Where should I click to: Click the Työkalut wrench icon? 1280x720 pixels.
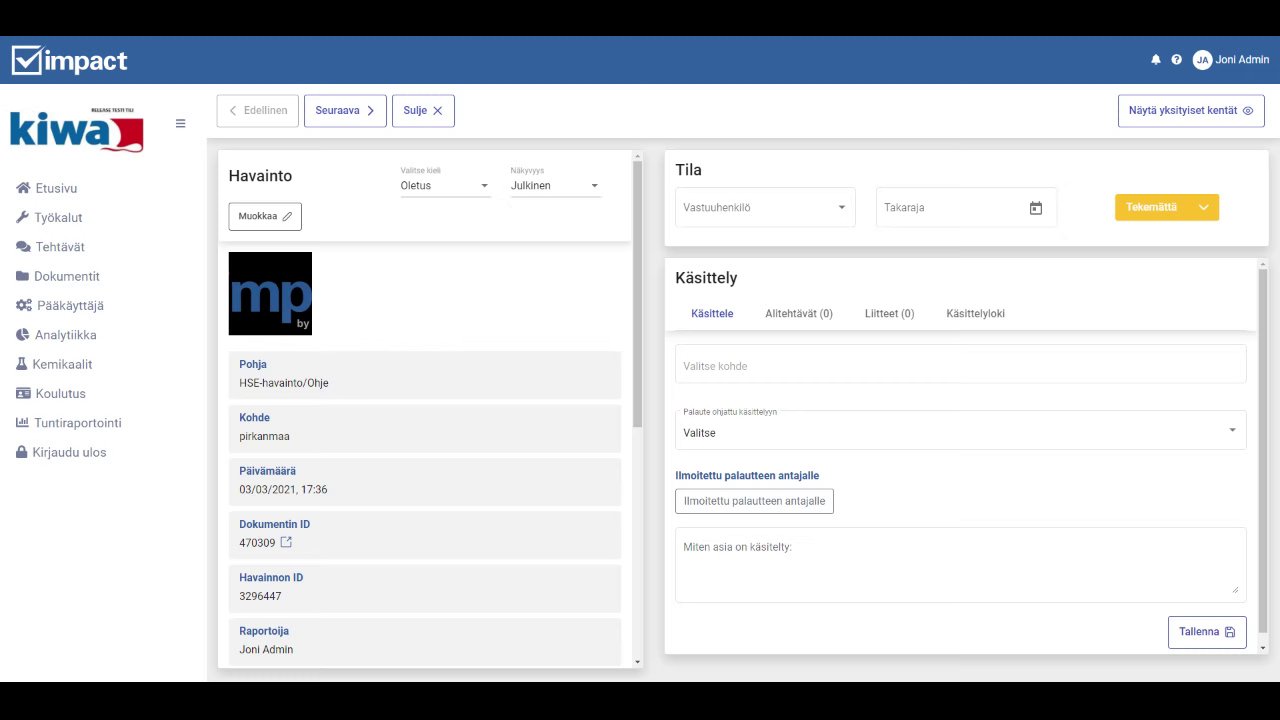(23, 217)
